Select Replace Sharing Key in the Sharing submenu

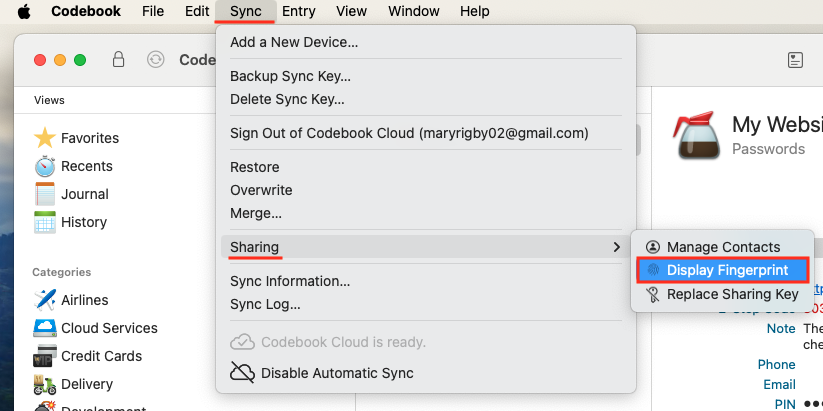click(x=722, y=294)
